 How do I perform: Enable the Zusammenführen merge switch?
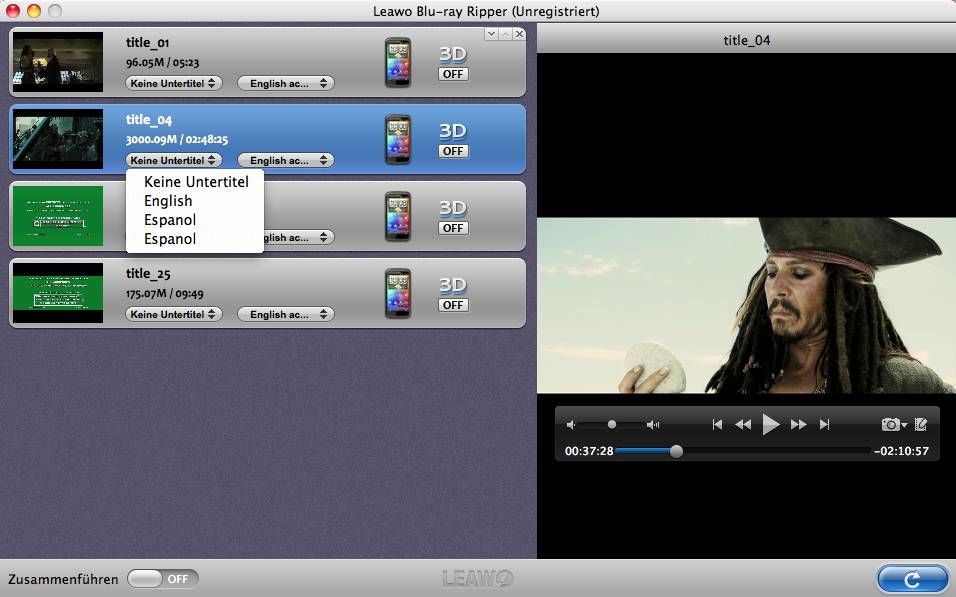163,579
